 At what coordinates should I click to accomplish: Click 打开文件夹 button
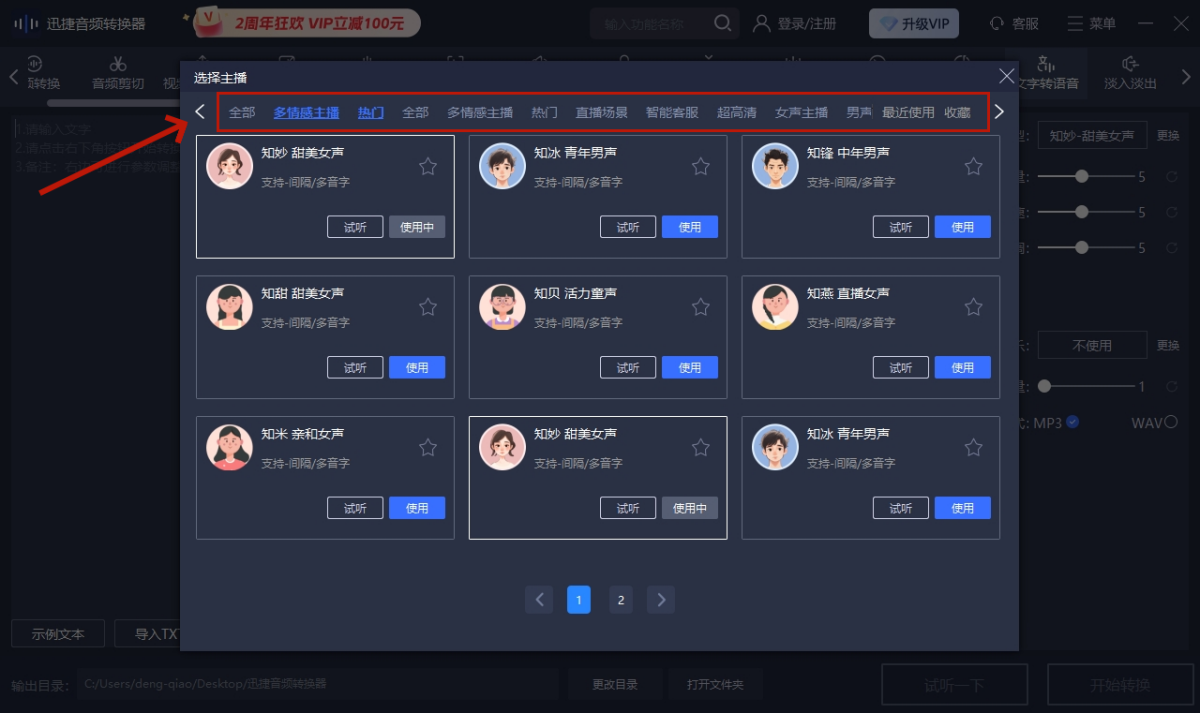715,685
